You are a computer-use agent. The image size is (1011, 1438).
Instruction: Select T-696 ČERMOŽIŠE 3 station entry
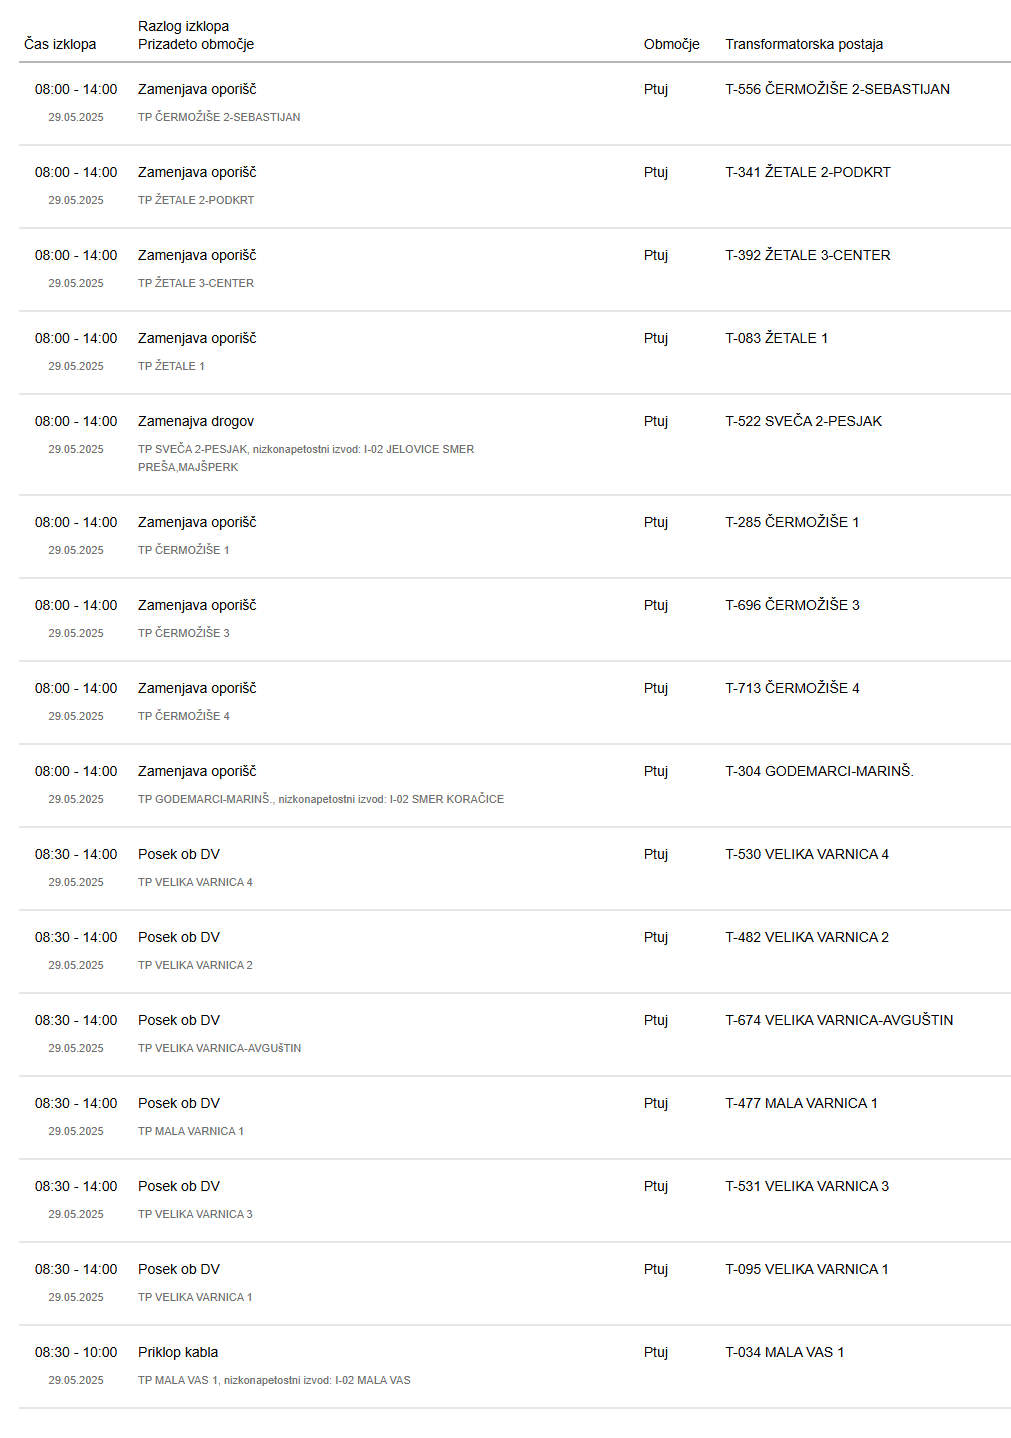(x=792, y=605)
